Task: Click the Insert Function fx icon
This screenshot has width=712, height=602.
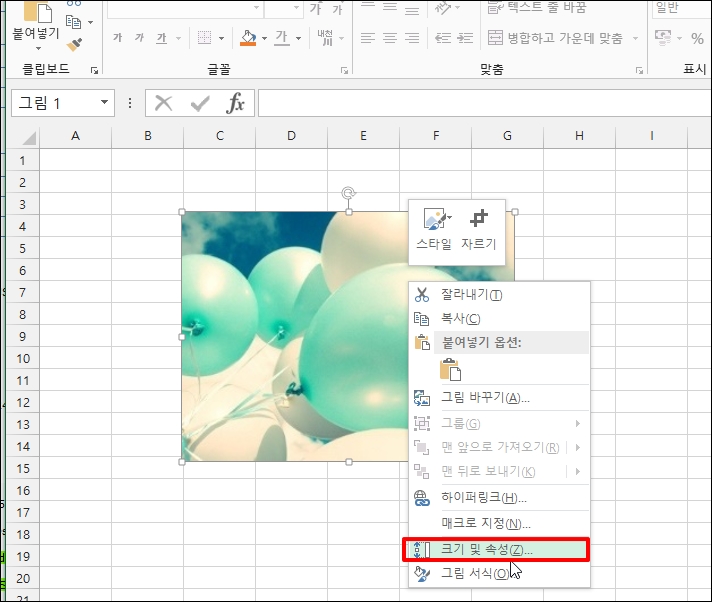Action: pos(235,103)
